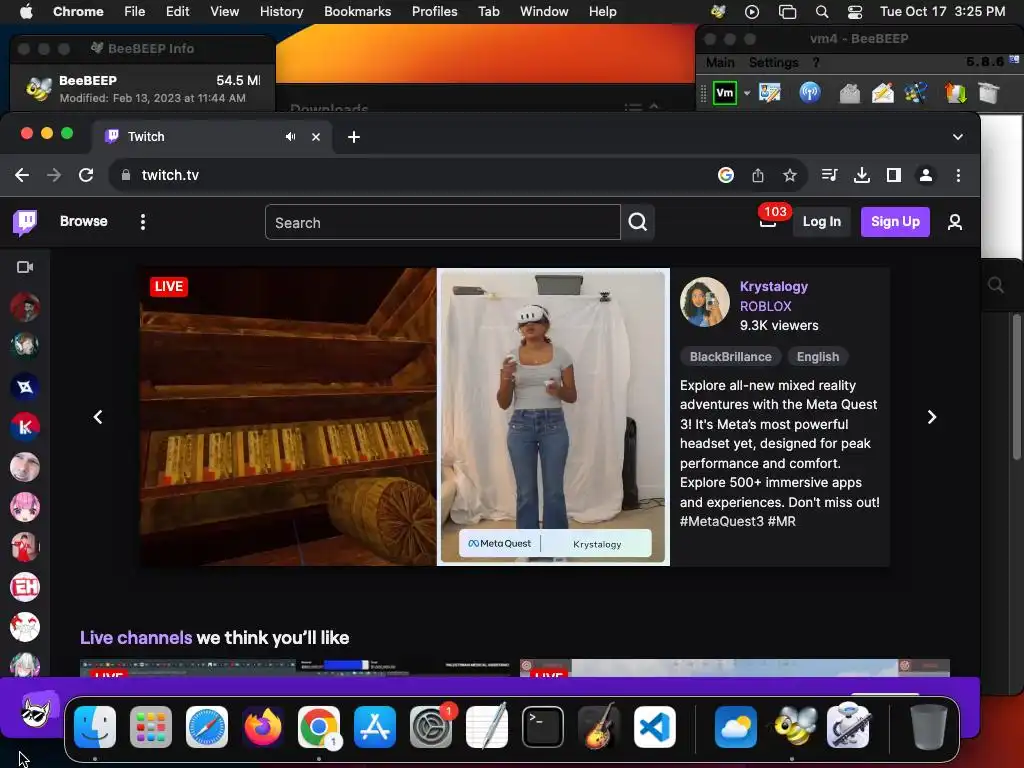
Task: Click the followed channels camera icon in sidebar
Action: click(25, 267)
